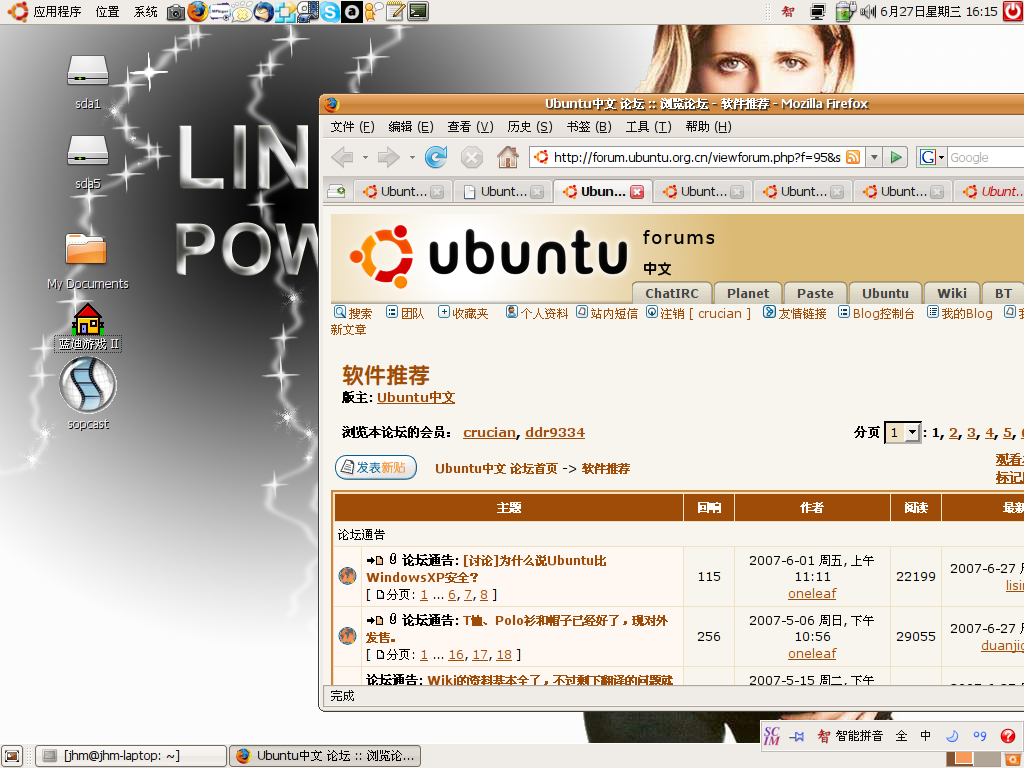Open the 站内短信 messages link
The width and height of the screenshot is (1024, 768).
[x=607, y=313]
